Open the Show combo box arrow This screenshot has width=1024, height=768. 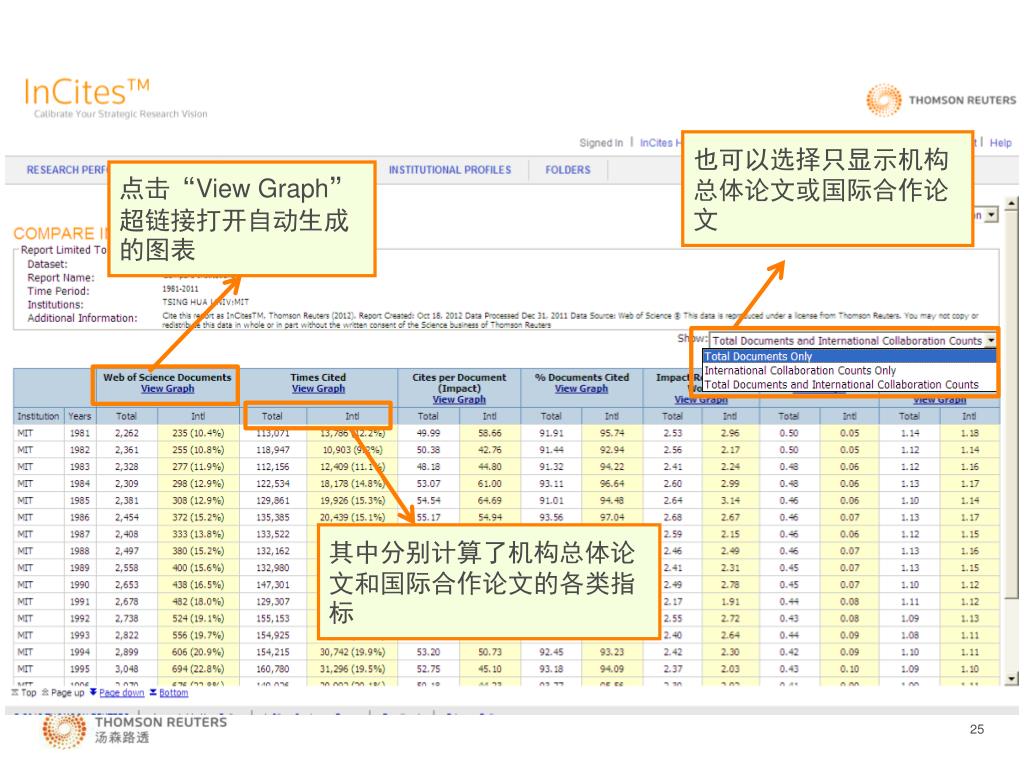coord(991,340)
